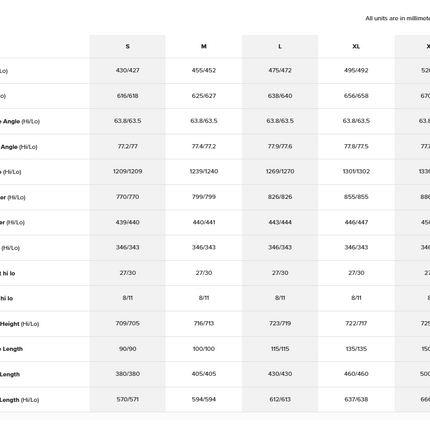This screenshot has height=430, width=430.
Task: Click the 625/627 value in M column
Action: (x=204, y=96)
